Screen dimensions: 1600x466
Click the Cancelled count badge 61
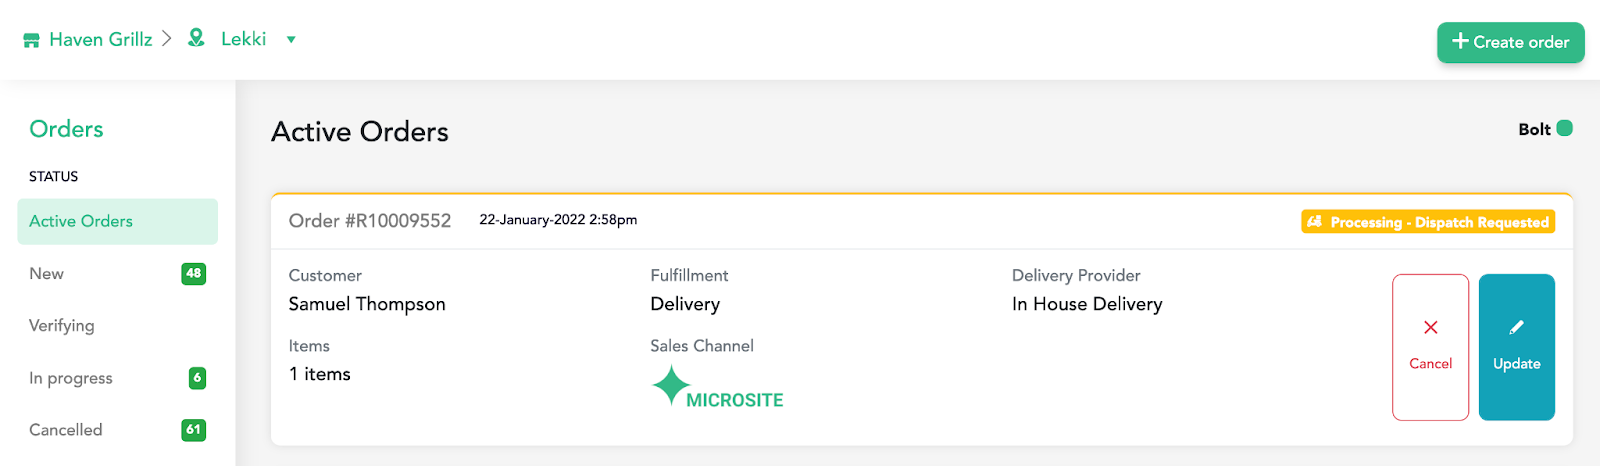pyautogui.click(x=193, y=430)
